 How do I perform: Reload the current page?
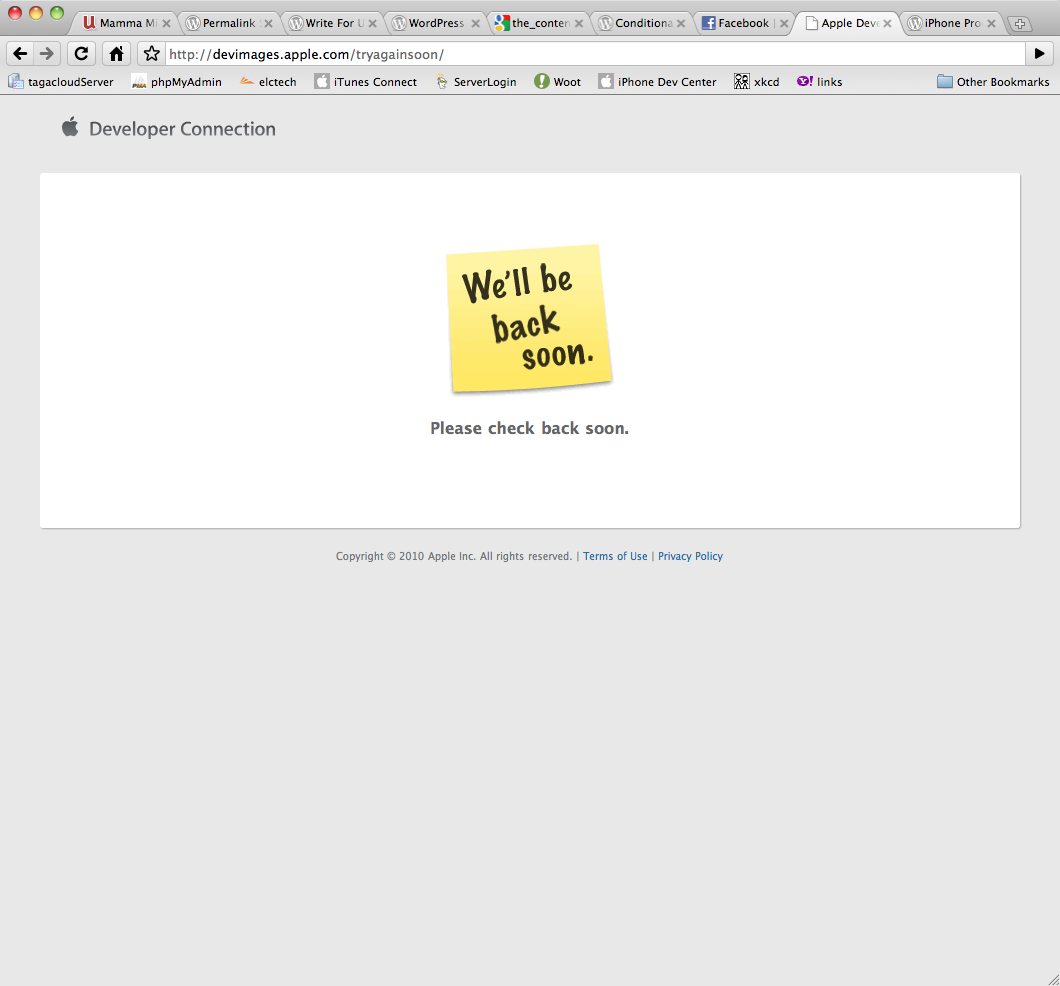point(81,54)
